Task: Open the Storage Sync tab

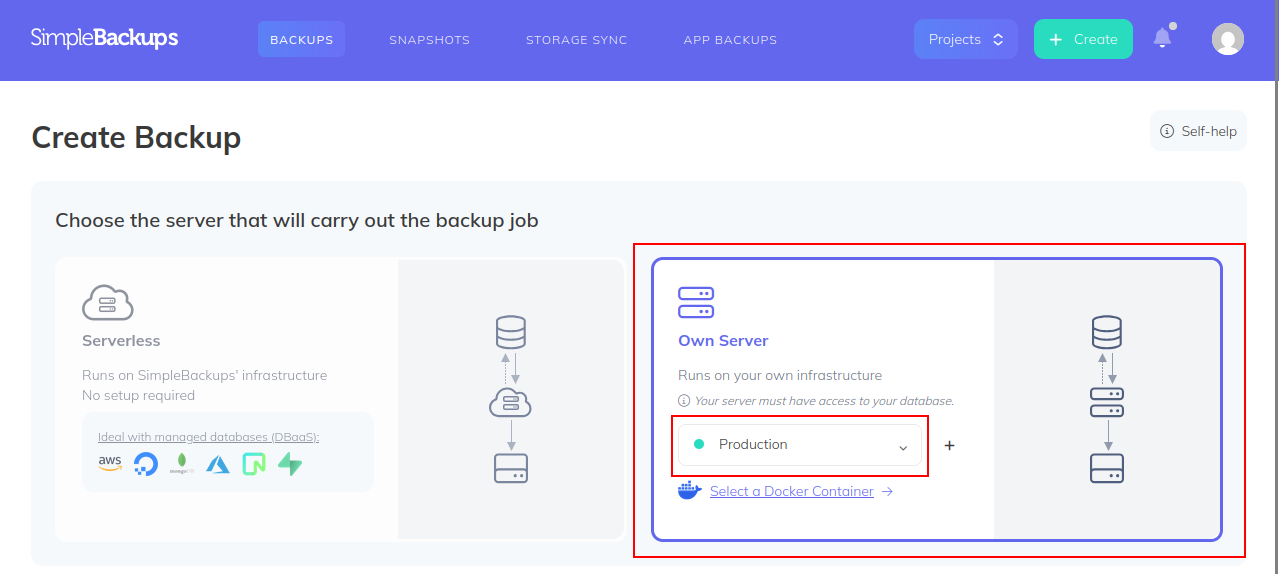Action: click(x=577, y=40)
